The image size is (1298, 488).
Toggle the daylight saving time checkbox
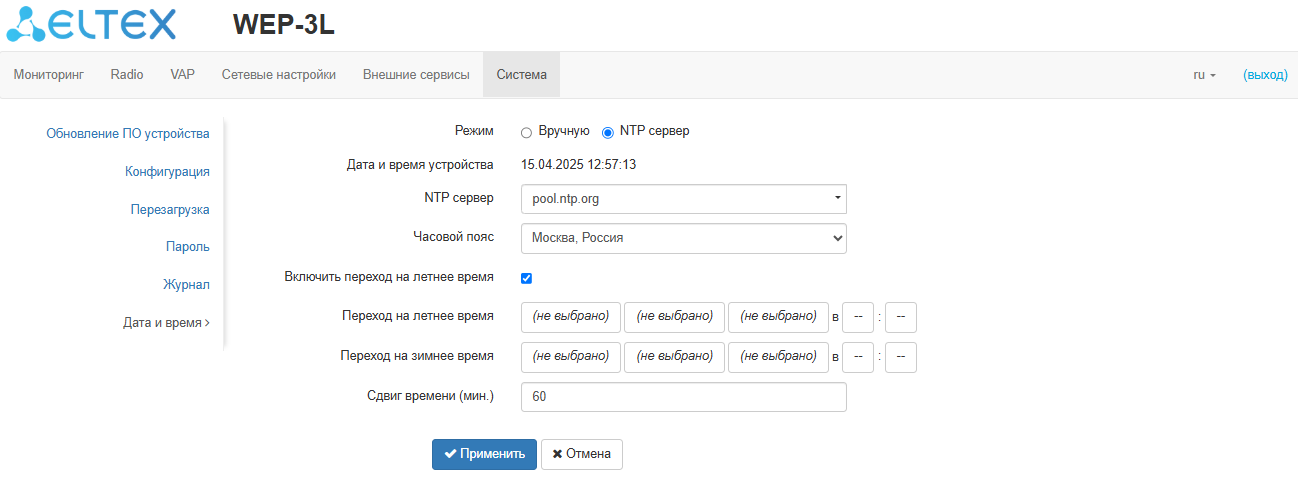[526, 278]
